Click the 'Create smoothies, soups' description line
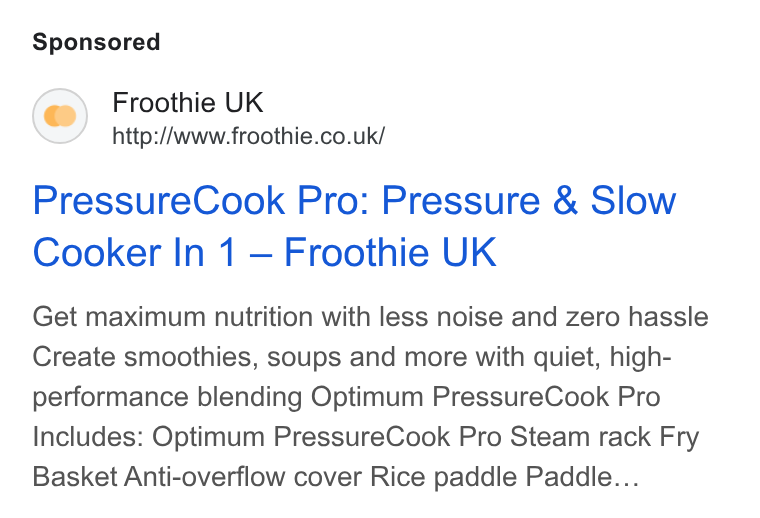The image size is (760, 518). tap(352, 357)
